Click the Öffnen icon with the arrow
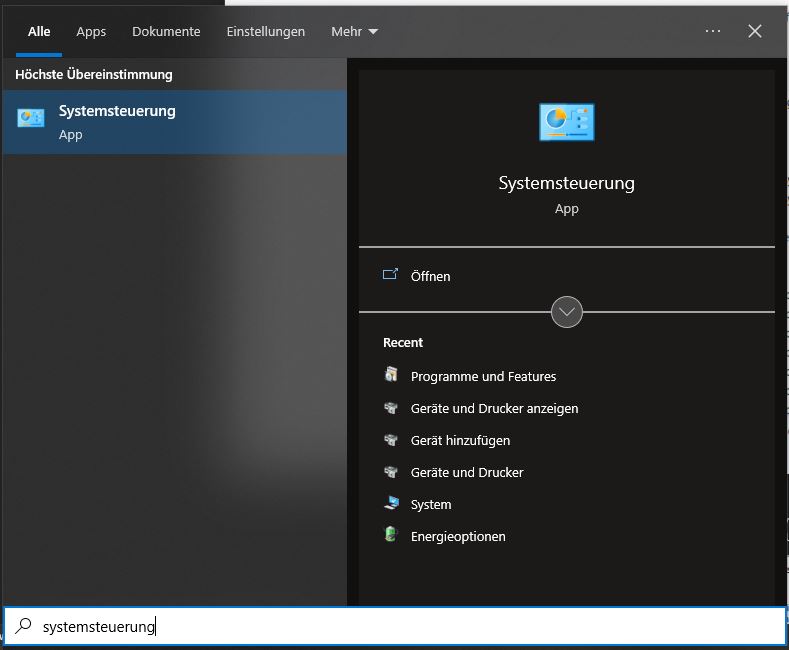 [x=391, y=275]
